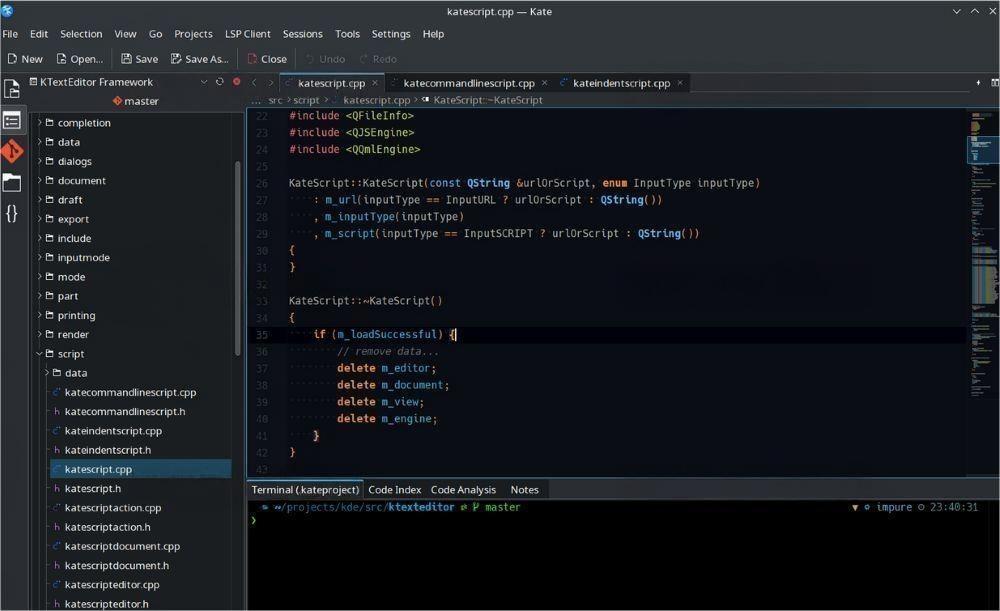Show the Projects list sidebar panel
Image resolution: width=1000 pixels, height=611 pixels.
click(x=12, y=120)
